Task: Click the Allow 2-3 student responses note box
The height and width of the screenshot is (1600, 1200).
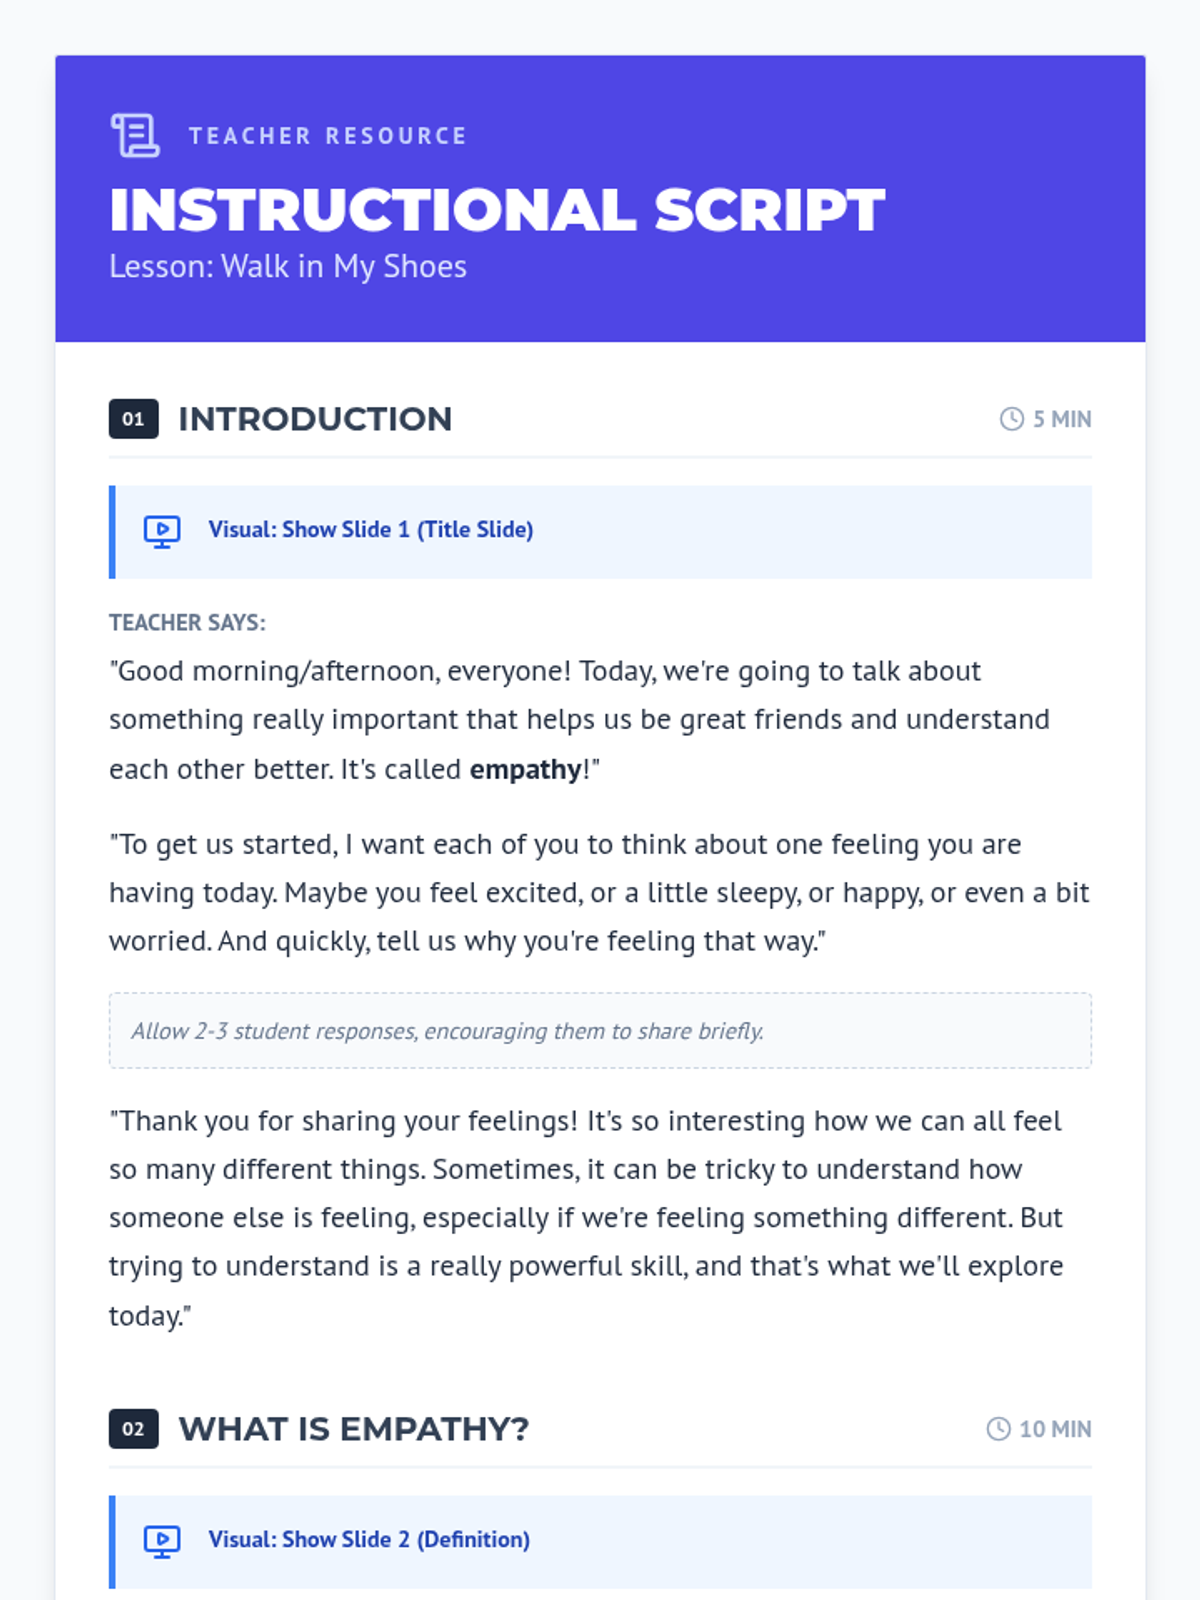Action: click(600, 1031)
